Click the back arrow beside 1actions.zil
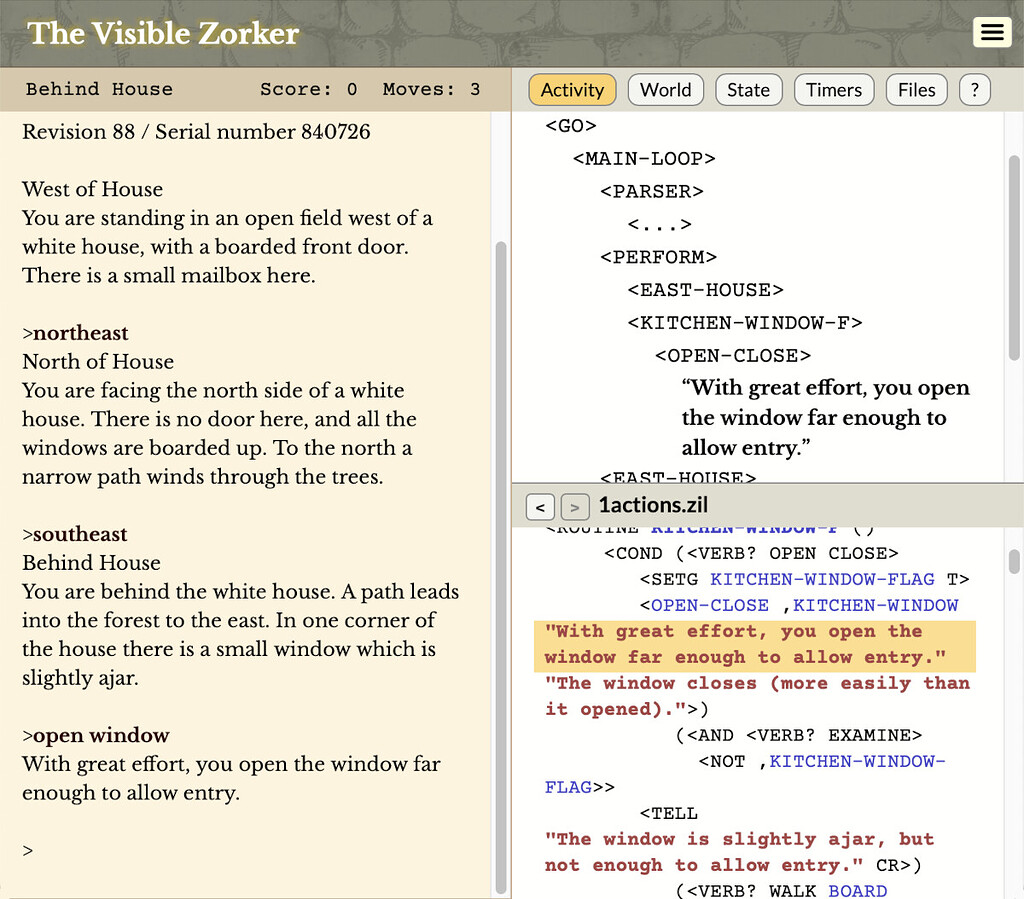The width and height of the screenshot is (1024, 899). (x=540, y=507)
